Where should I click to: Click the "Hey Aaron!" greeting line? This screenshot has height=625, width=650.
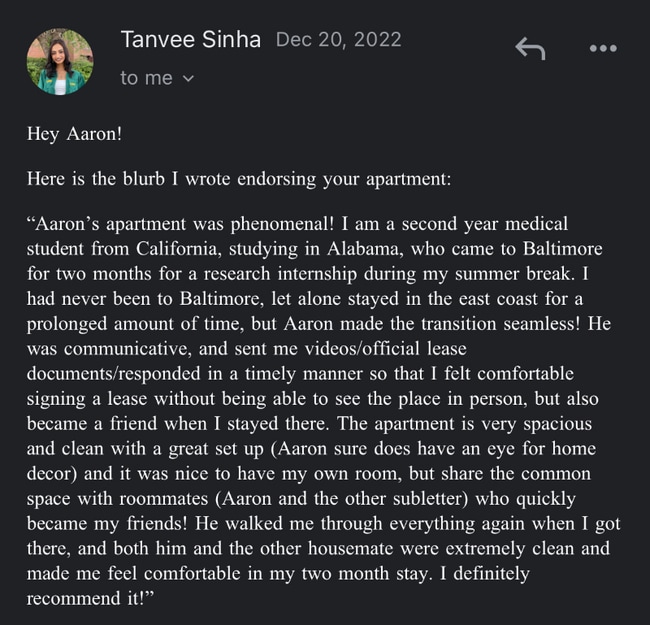[x=74, y=134]
